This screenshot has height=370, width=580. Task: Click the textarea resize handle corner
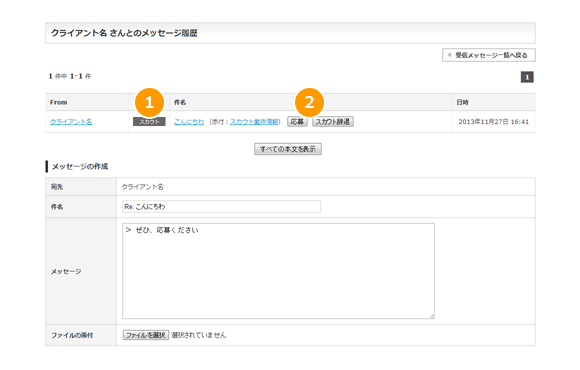click(x=432, y=316)
